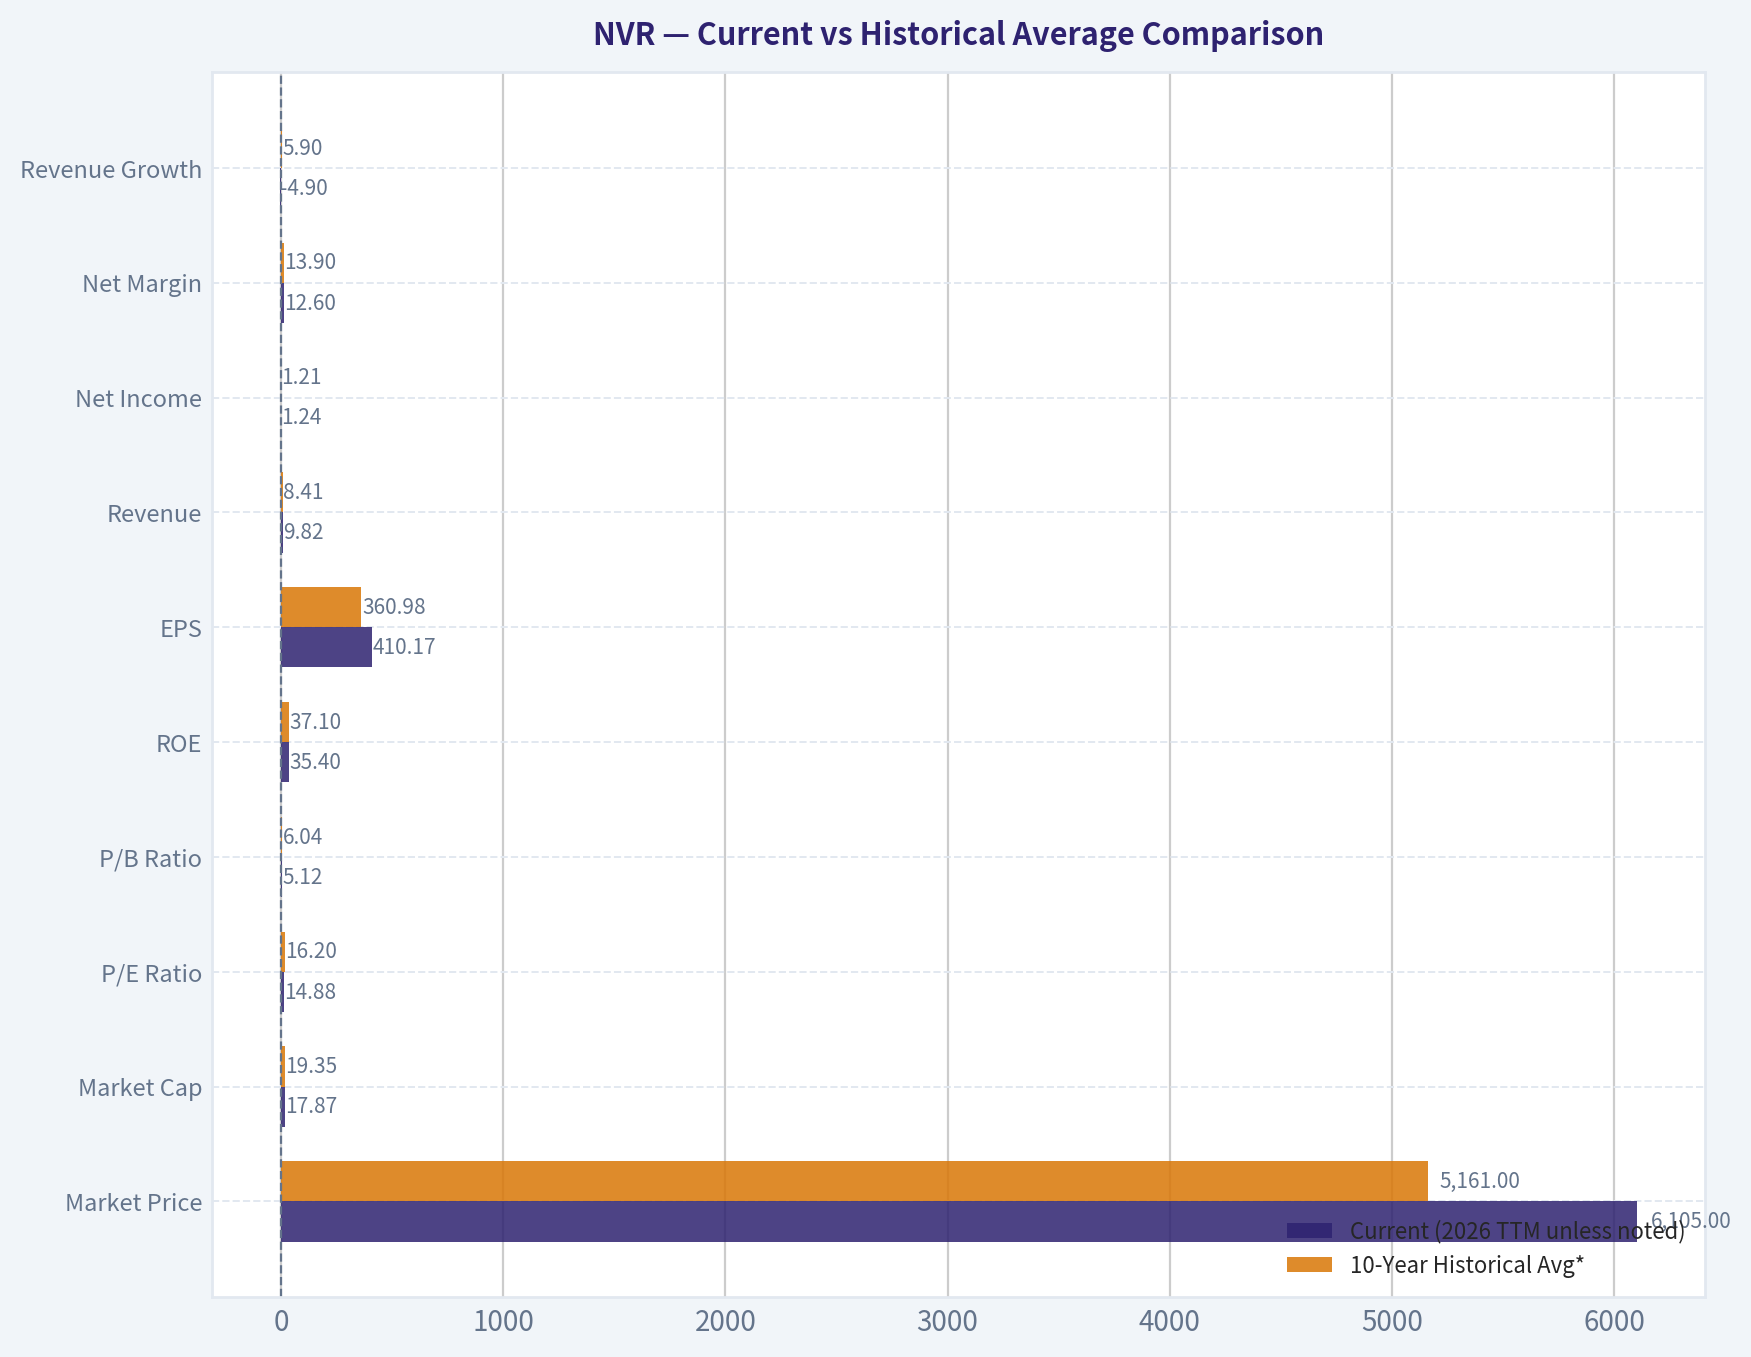The image size is (1751, 1357).
Task: Click the 'Market Price' axis label
Action: 134,1203
